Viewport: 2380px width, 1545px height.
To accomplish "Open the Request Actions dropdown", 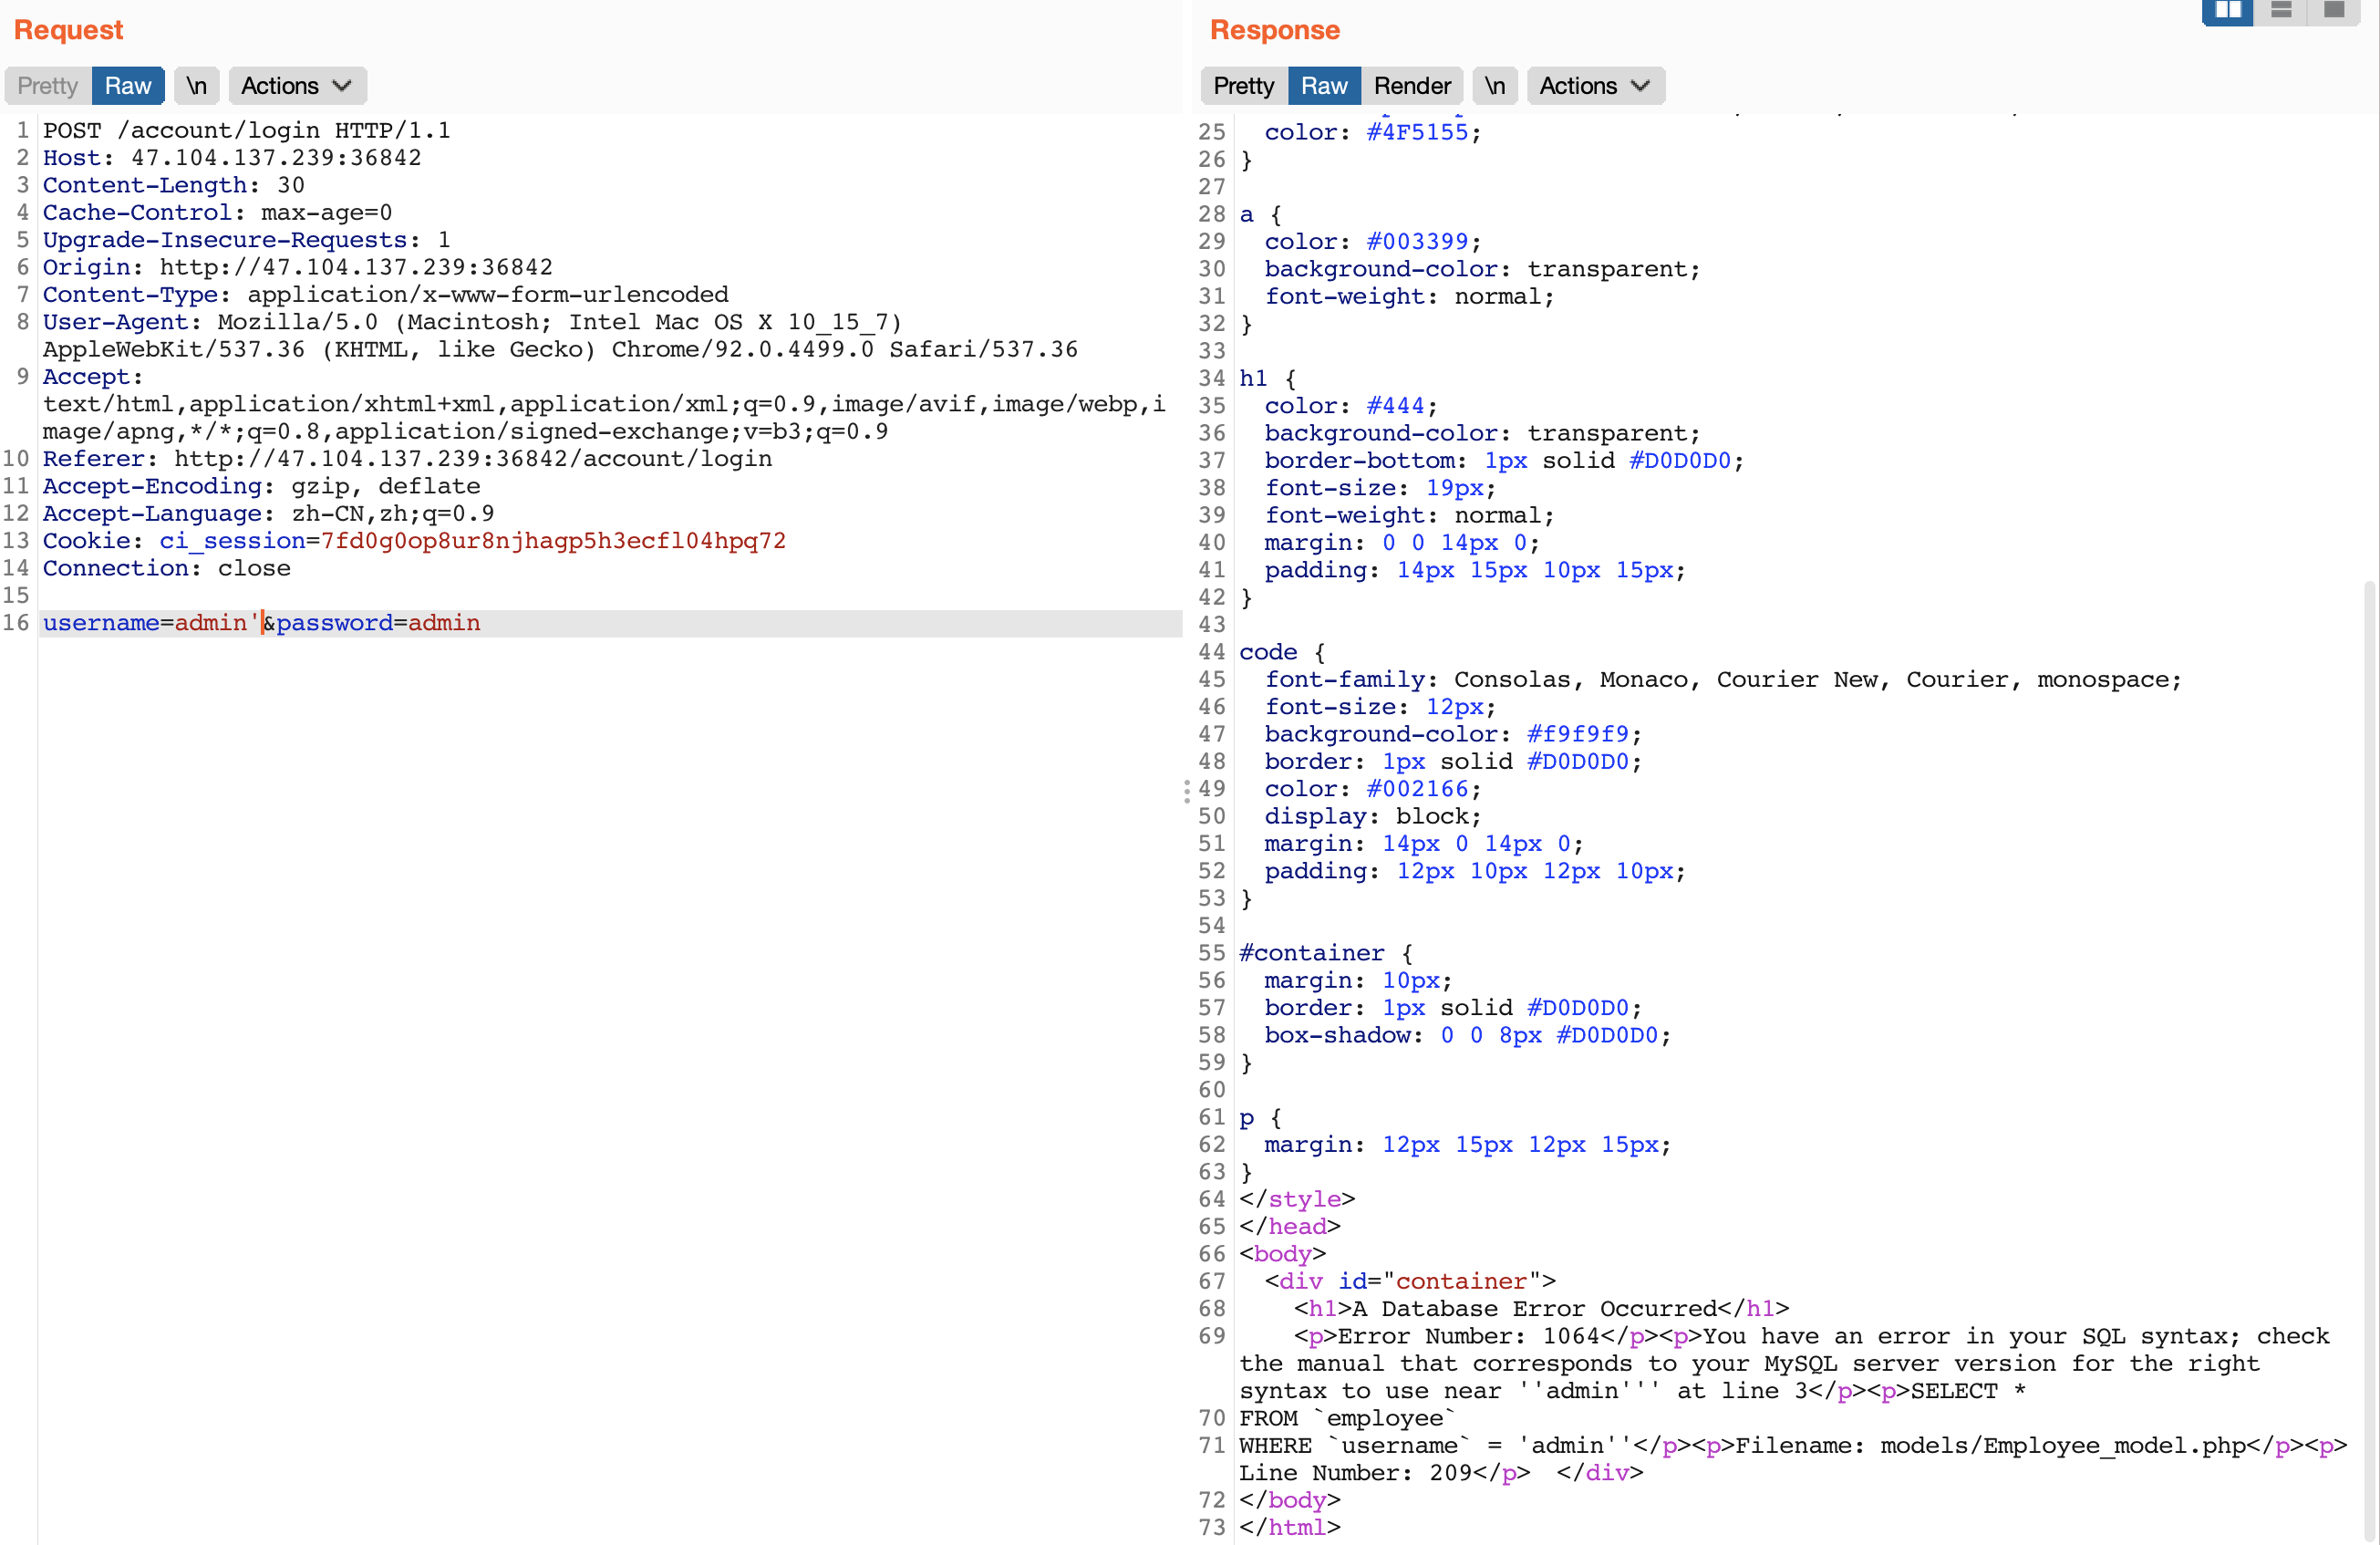I will coord(297,86).
